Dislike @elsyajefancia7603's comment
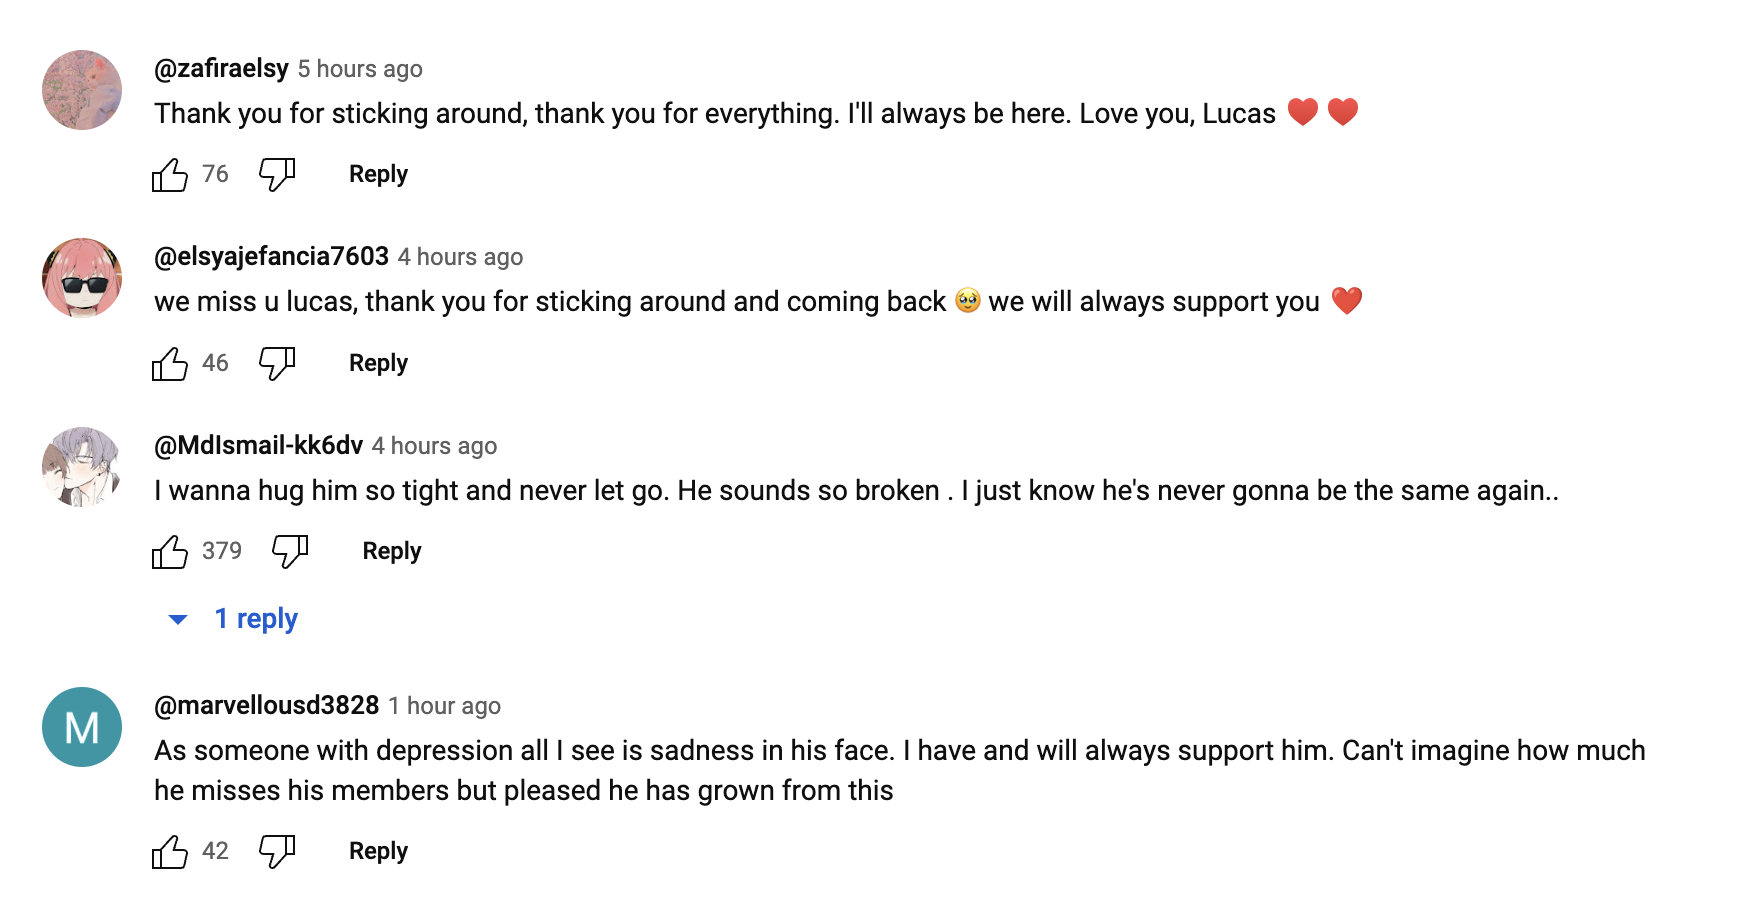 [x=276, y=364]
